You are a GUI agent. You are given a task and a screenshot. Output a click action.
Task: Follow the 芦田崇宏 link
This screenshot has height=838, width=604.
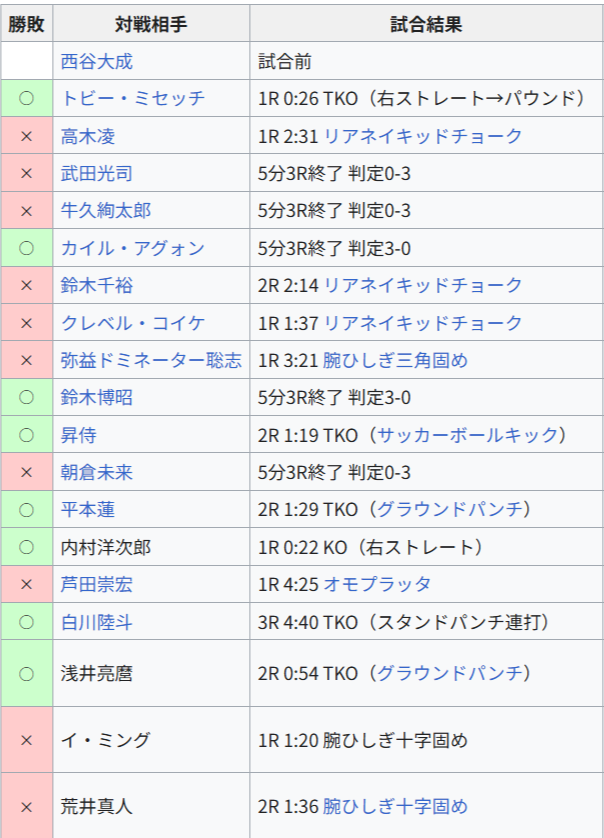tap(96, 584)
